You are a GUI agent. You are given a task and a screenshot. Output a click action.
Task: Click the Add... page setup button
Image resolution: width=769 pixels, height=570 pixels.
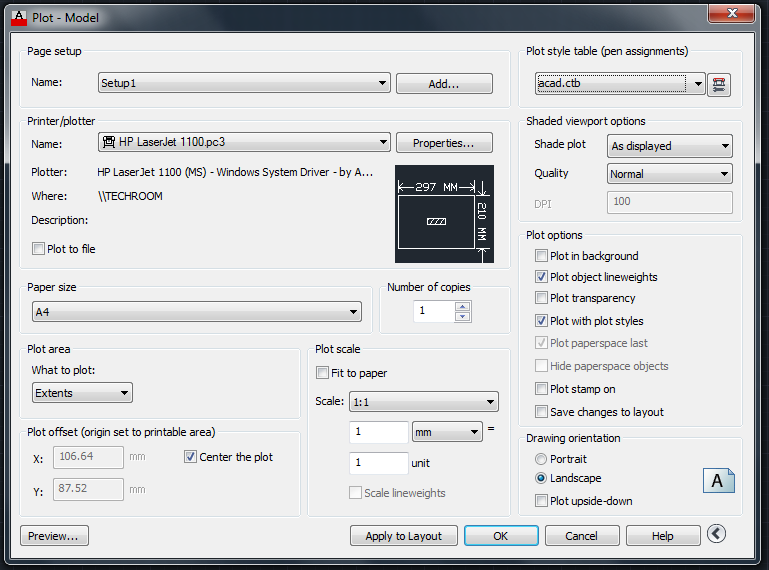click(444, 83)
